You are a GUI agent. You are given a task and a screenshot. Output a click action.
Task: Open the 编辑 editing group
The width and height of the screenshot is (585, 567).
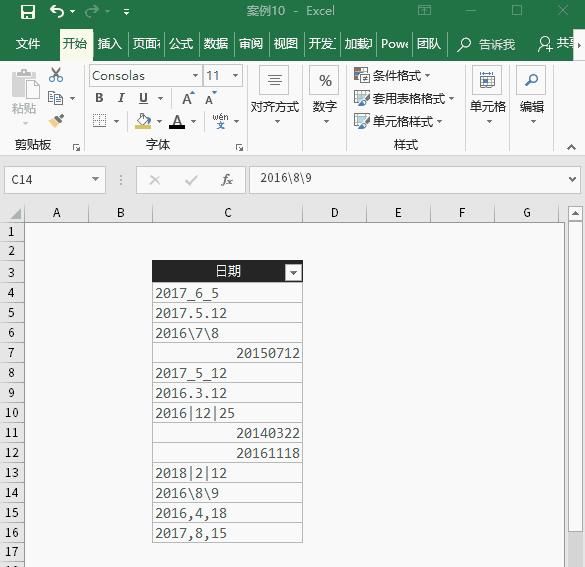pyautogui.click(x=532, y=96)
